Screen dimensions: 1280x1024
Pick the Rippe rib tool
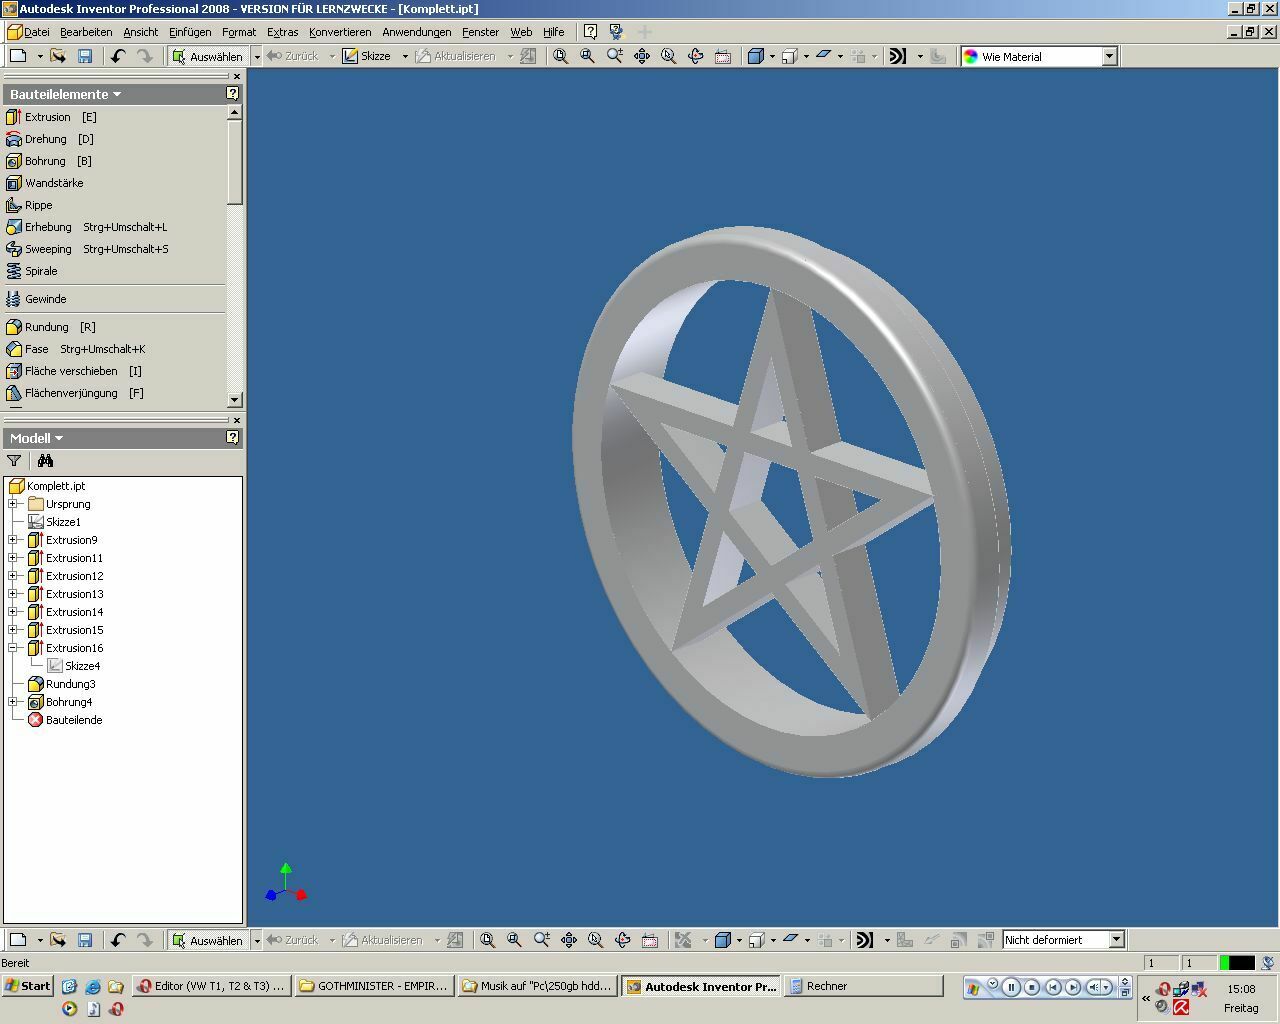pyautogui.click(x=29, y=205)
